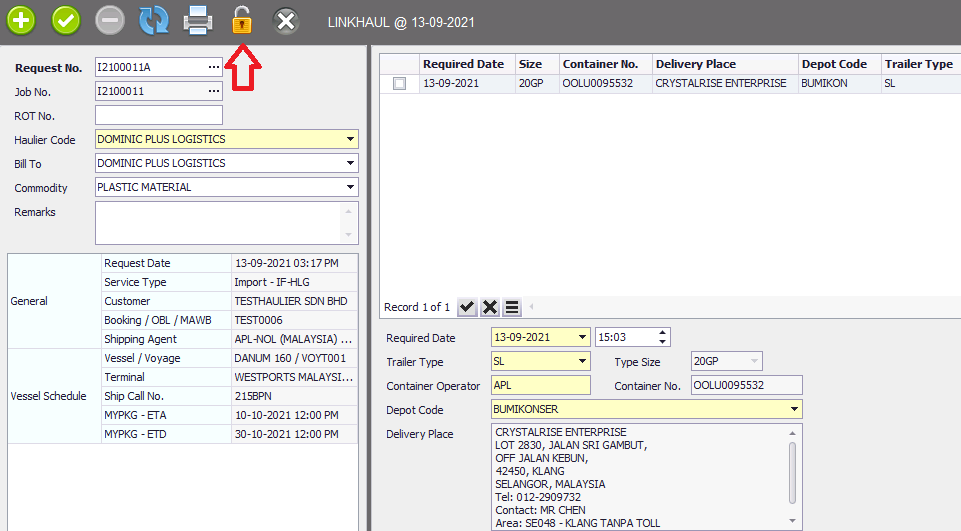Open the Depot Code dropdown
The width and height of the screenshot is (961, 531).
(794, 410)
